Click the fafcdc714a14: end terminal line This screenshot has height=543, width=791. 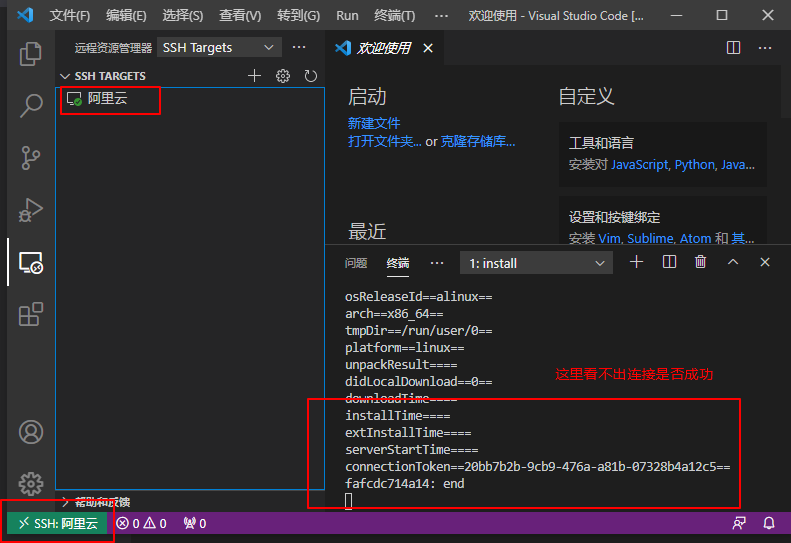[x=405, y=483]
